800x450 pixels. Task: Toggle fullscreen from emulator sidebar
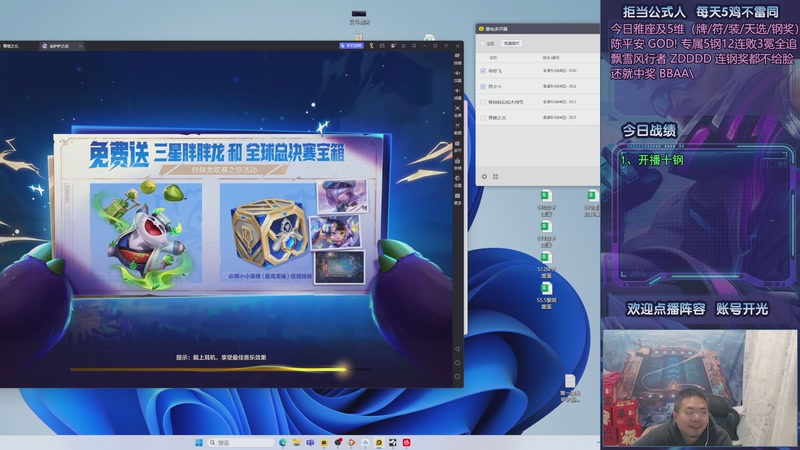click(x=458, y=109)
